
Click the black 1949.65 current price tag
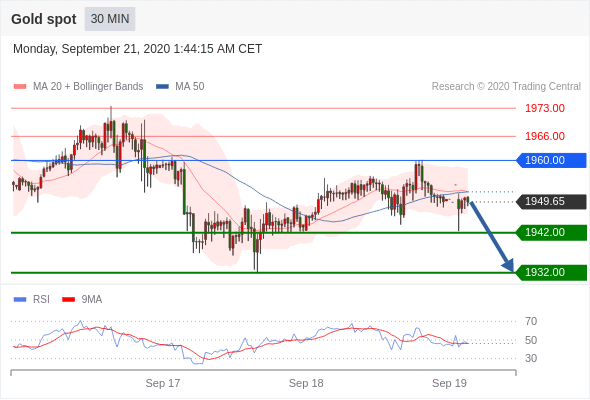(x=551, y=201)
